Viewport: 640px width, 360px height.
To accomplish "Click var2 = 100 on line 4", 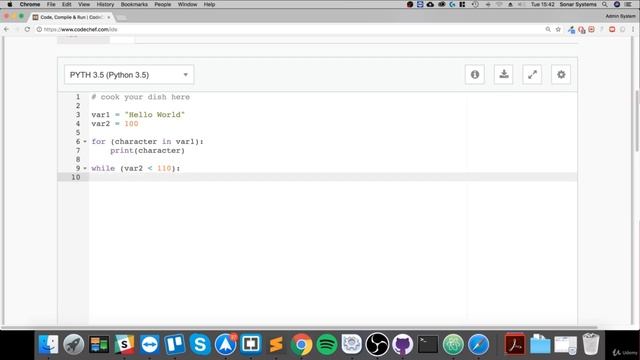I will pos(115,124).
